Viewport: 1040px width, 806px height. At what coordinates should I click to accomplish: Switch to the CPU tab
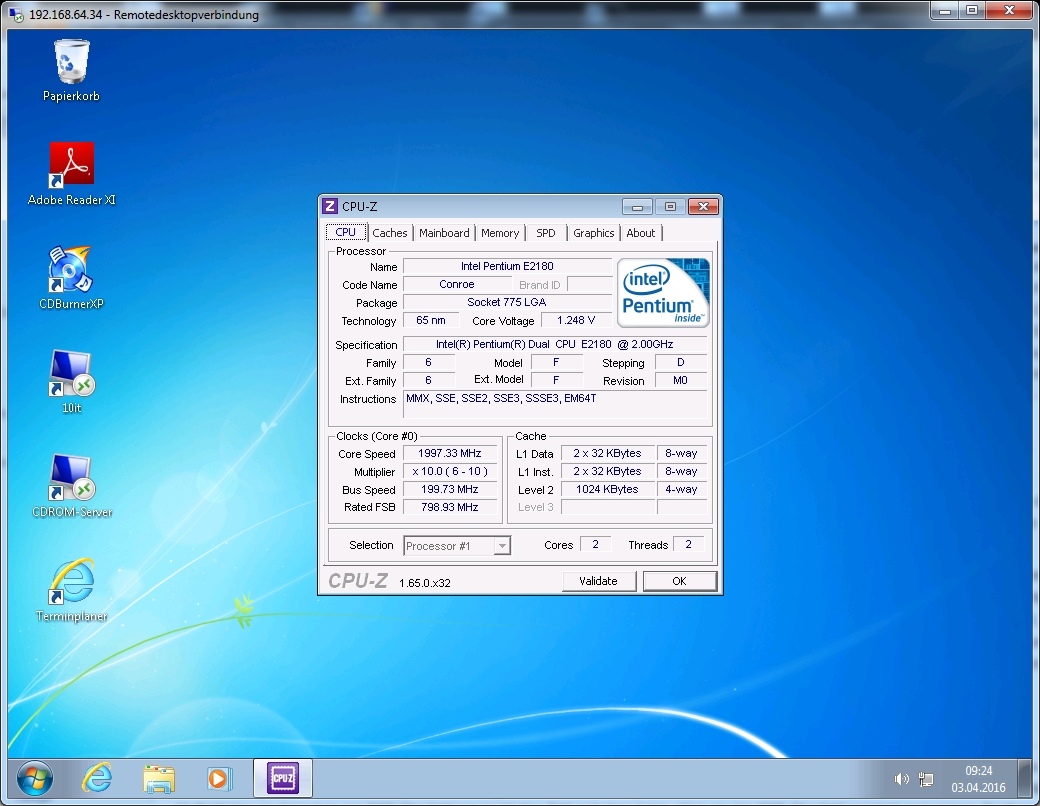pyautogui.click(x=346, y=232)
